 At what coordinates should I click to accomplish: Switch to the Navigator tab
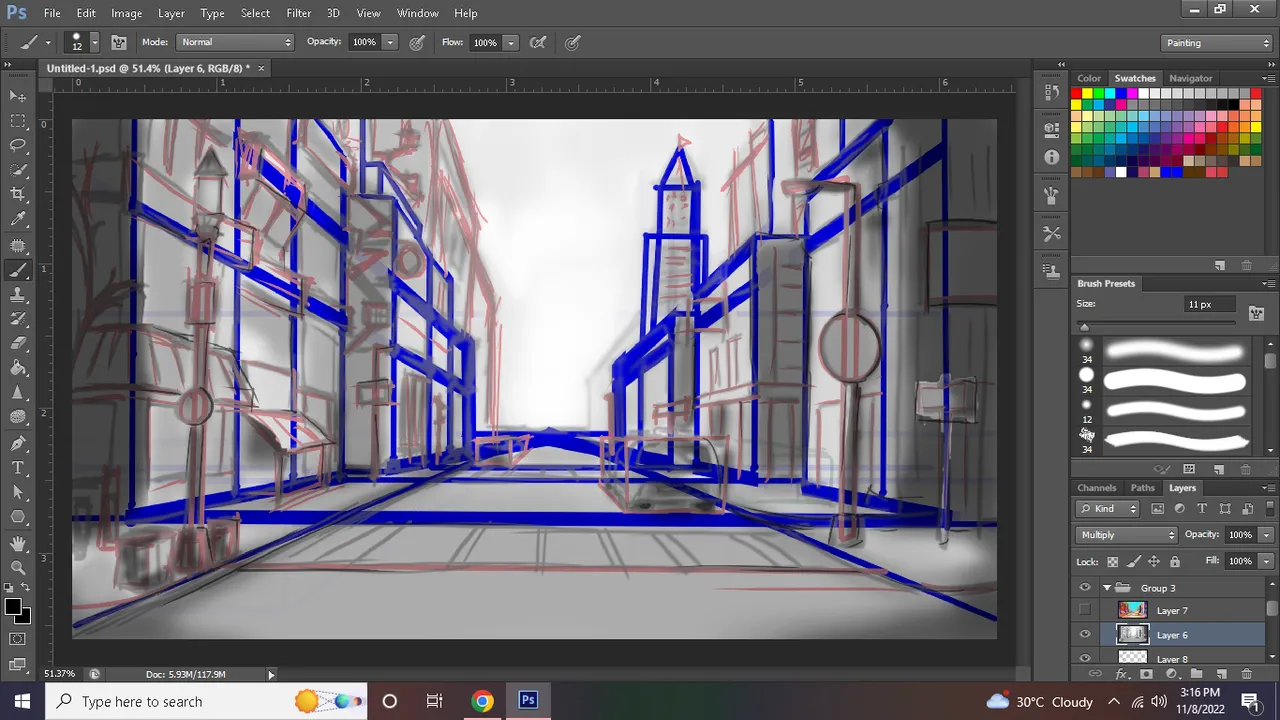click(x=1190, y=78)
